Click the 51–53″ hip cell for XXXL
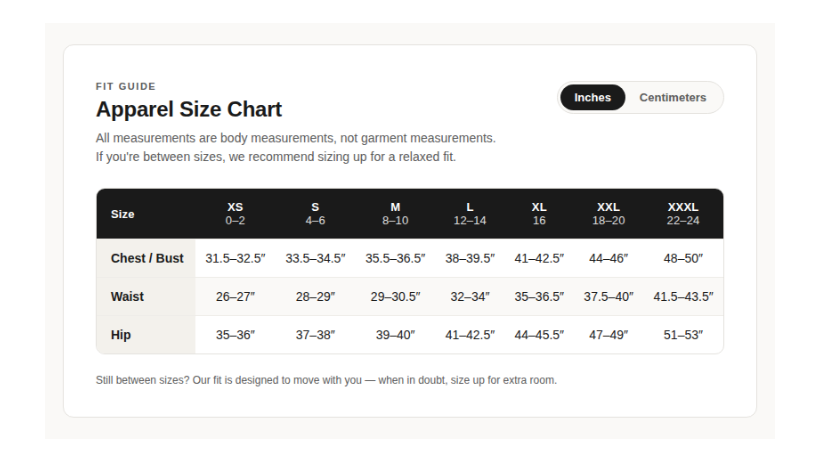The width and height of the screenshot is (820, 462). [x=683, y=335]
